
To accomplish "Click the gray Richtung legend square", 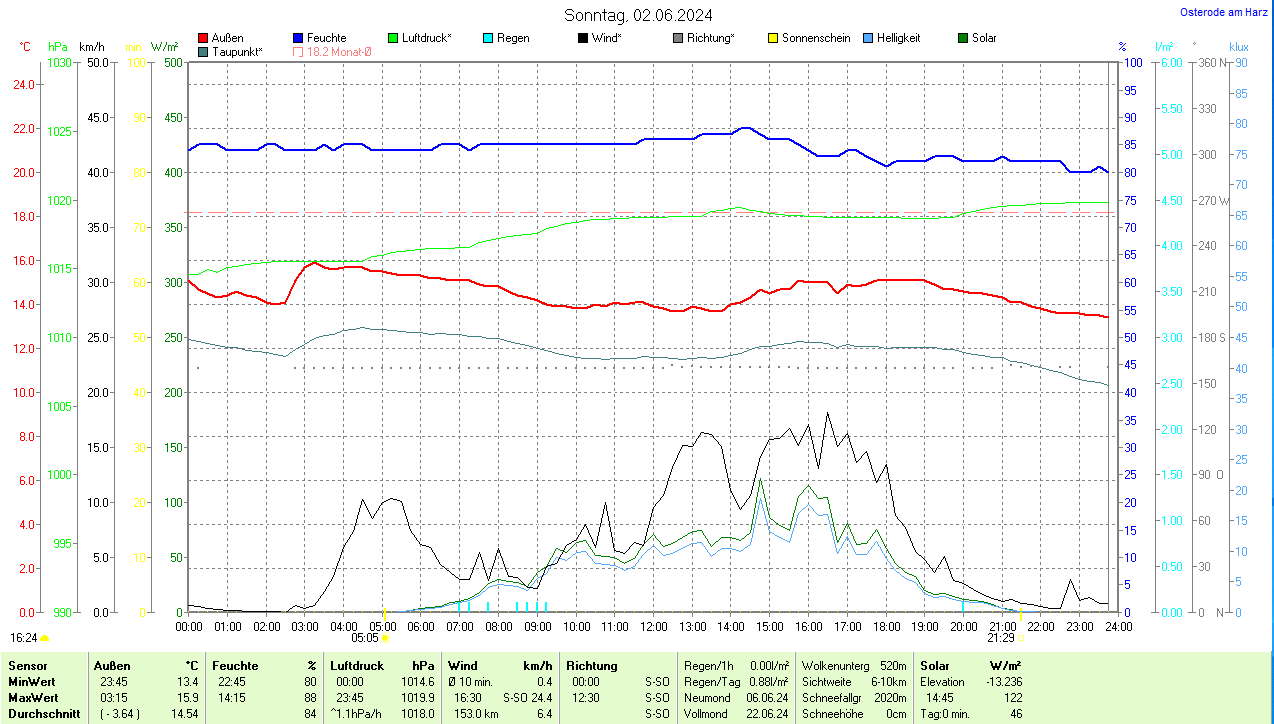I will [678, 38].
